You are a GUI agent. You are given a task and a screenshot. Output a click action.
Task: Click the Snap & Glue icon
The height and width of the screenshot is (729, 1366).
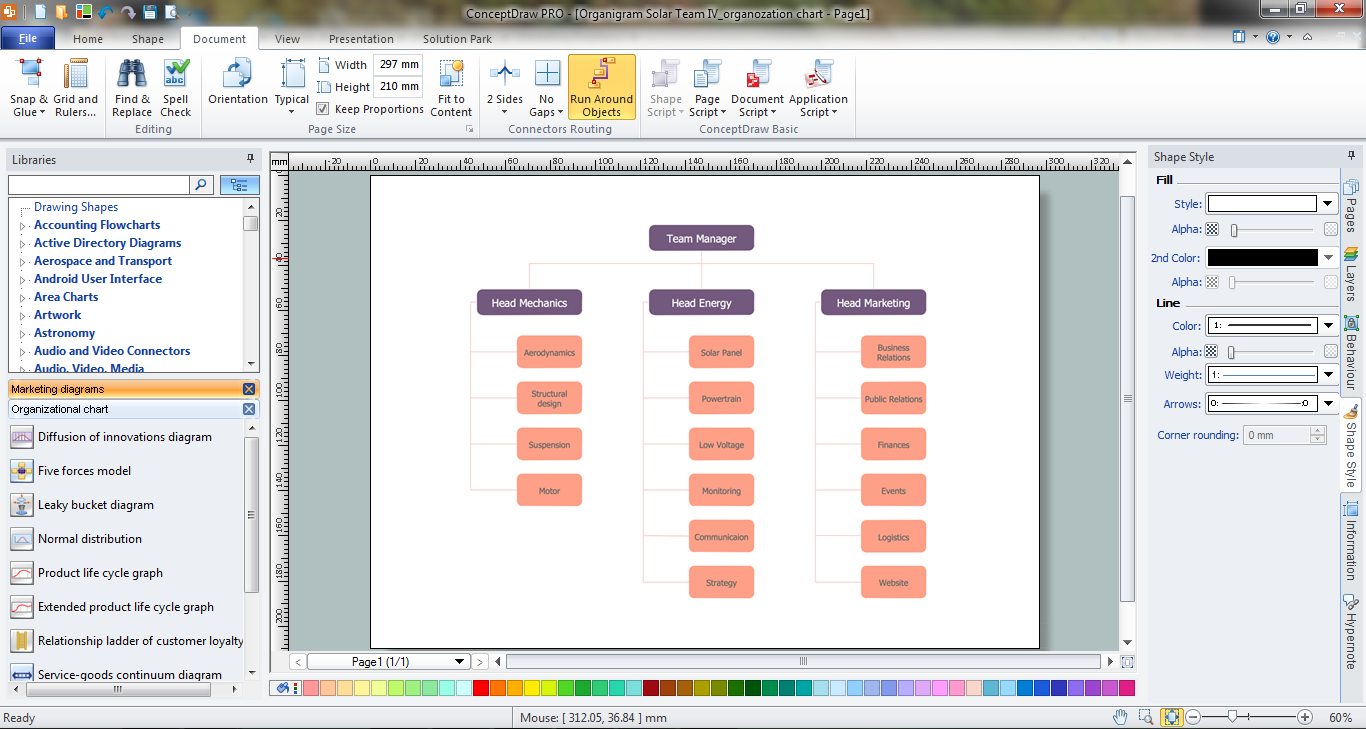click(x=30, y=75)
